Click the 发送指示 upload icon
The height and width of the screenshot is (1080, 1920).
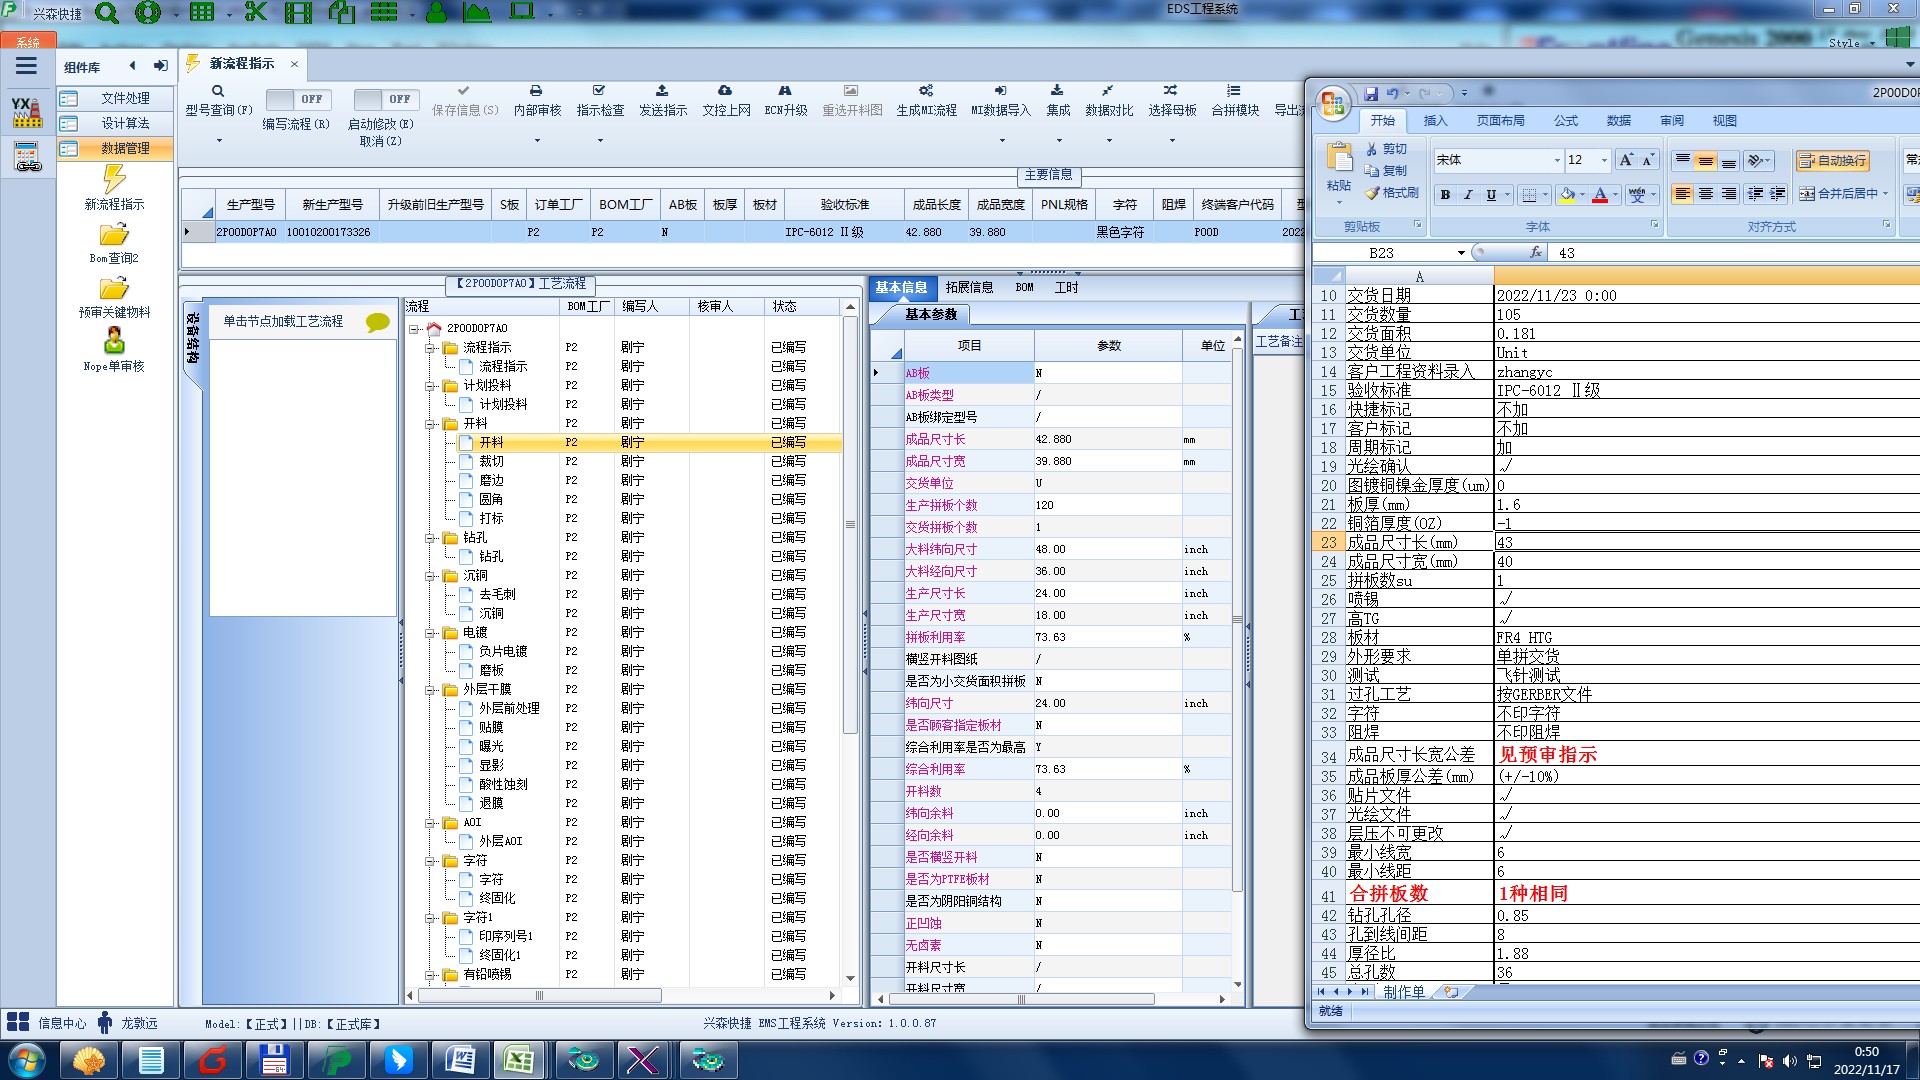[x=662, y=91]
